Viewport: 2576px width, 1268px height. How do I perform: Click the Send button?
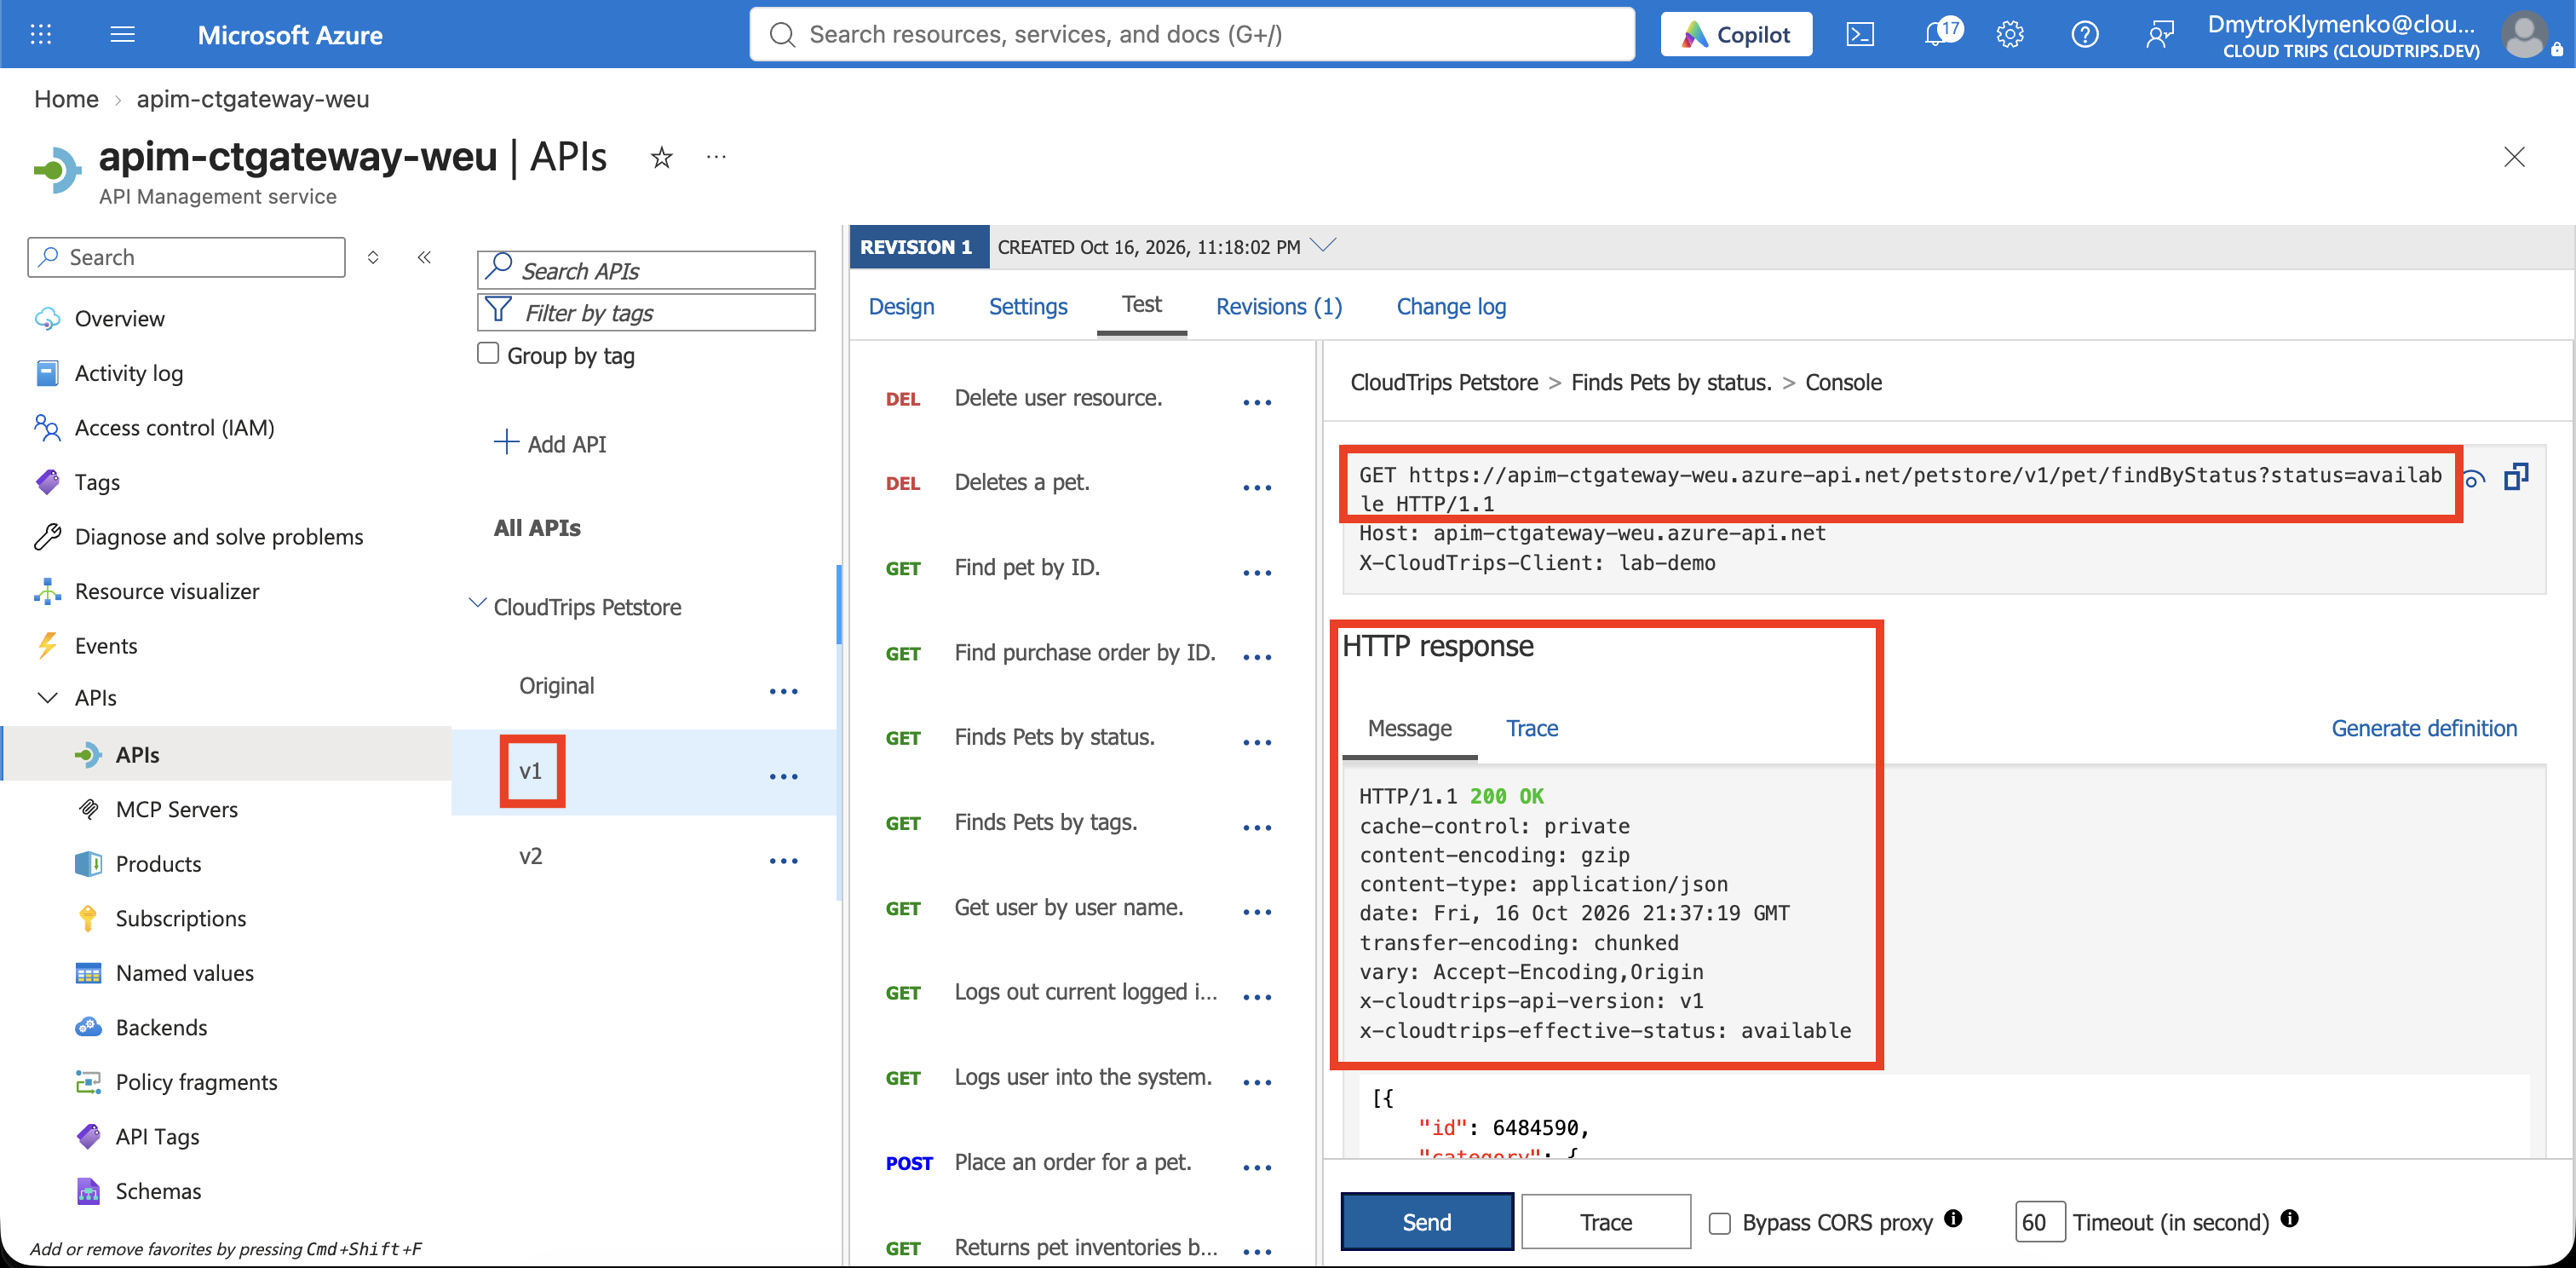[1427, 1222]
